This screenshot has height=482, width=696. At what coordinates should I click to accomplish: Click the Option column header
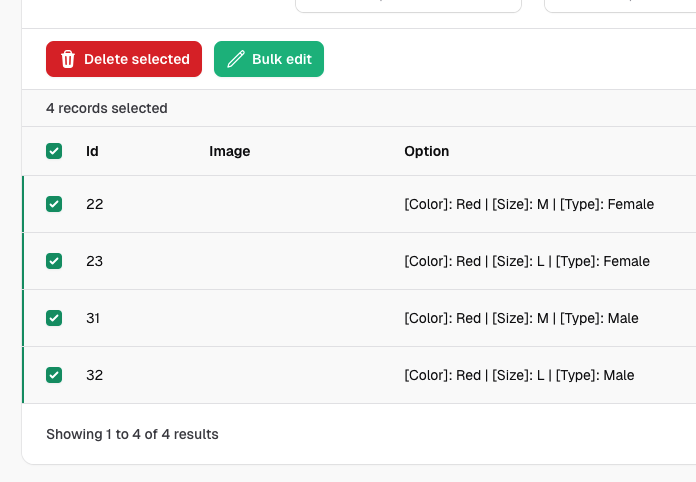tap(426, 152)
